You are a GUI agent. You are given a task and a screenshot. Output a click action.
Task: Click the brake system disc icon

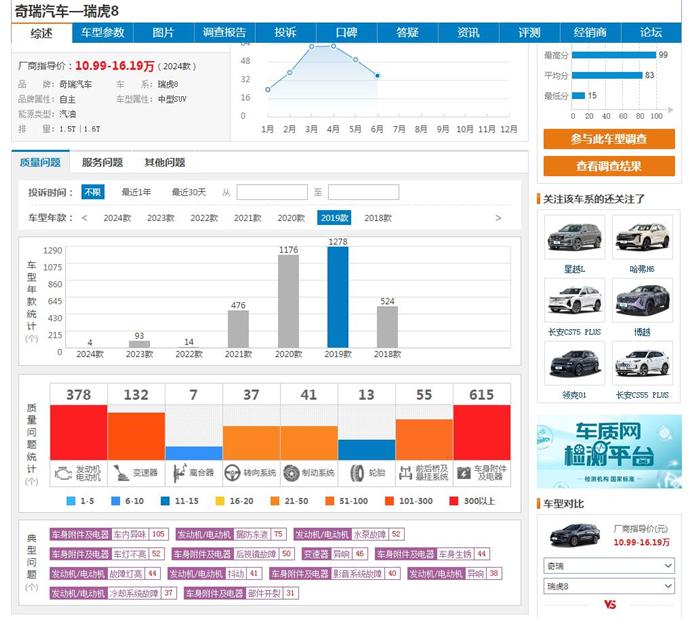pos(291,473)
